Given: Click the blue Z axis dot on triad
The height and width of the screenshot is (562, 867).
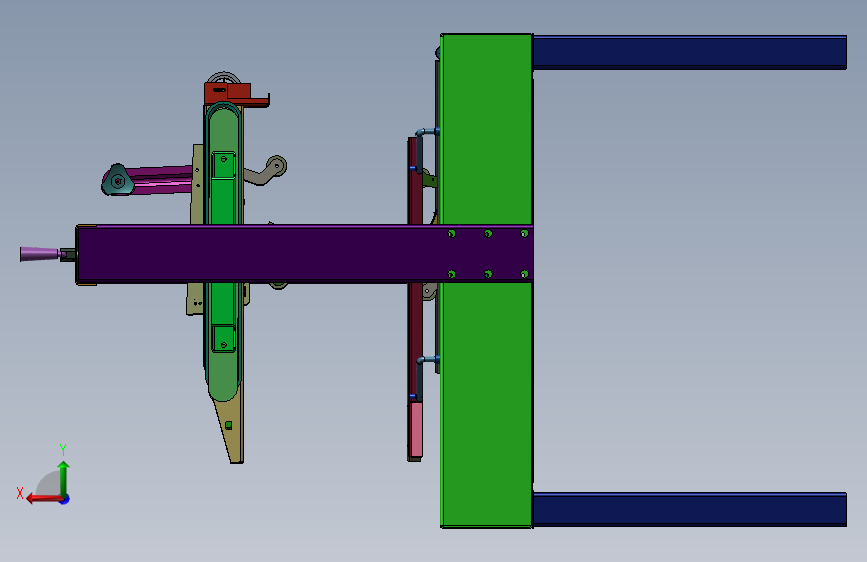Looking at the screenshot, I should pyautogui.click(x=65, y=499).
